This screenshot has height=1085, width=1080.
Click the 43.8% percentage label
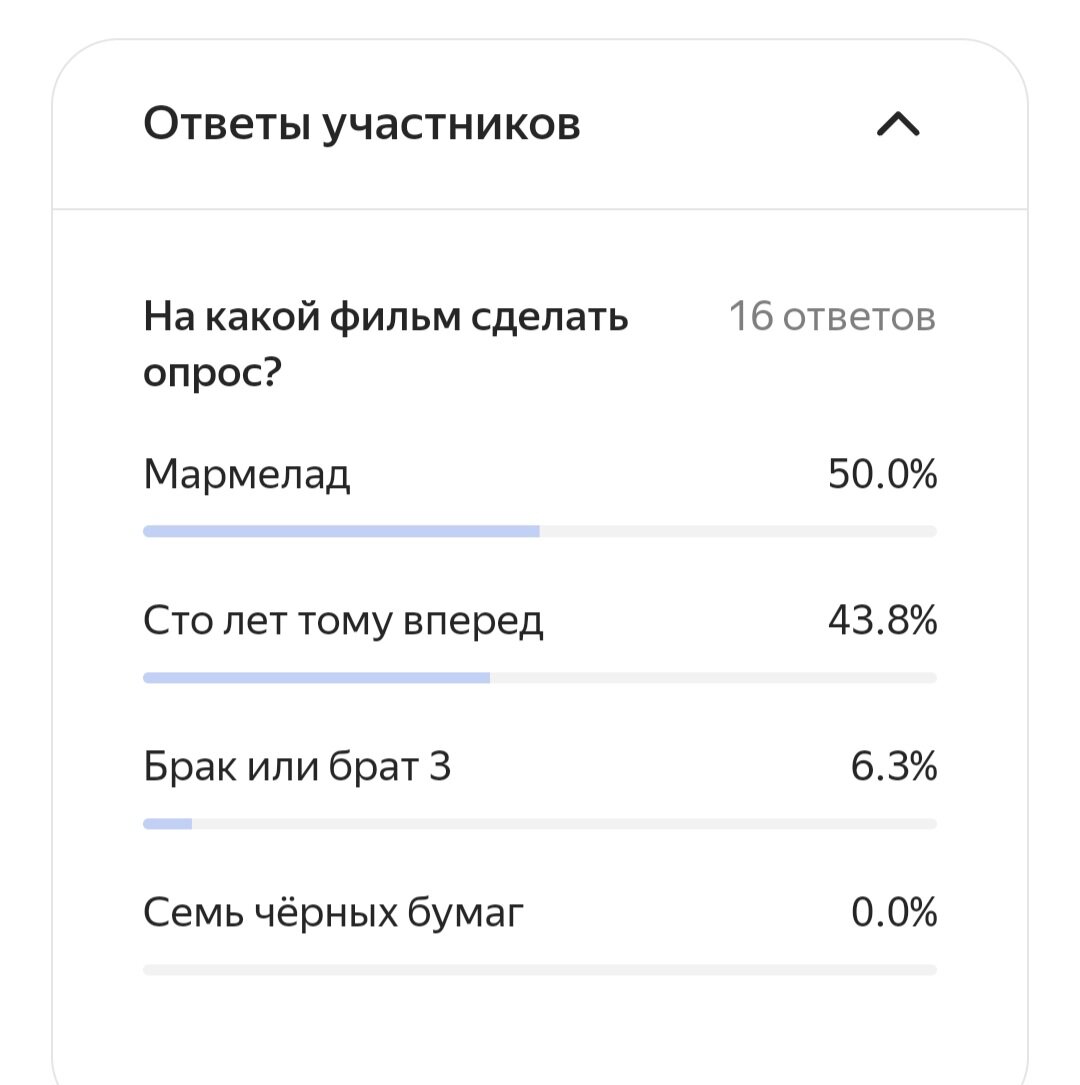pos(884,620)
